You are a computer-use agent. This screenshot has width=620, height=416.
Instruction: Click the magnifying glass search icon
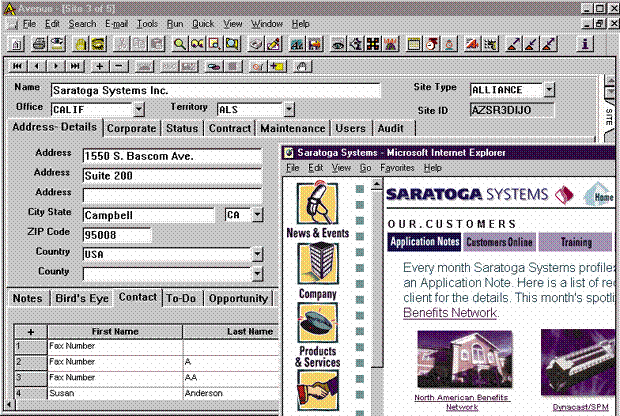point(180,44)
